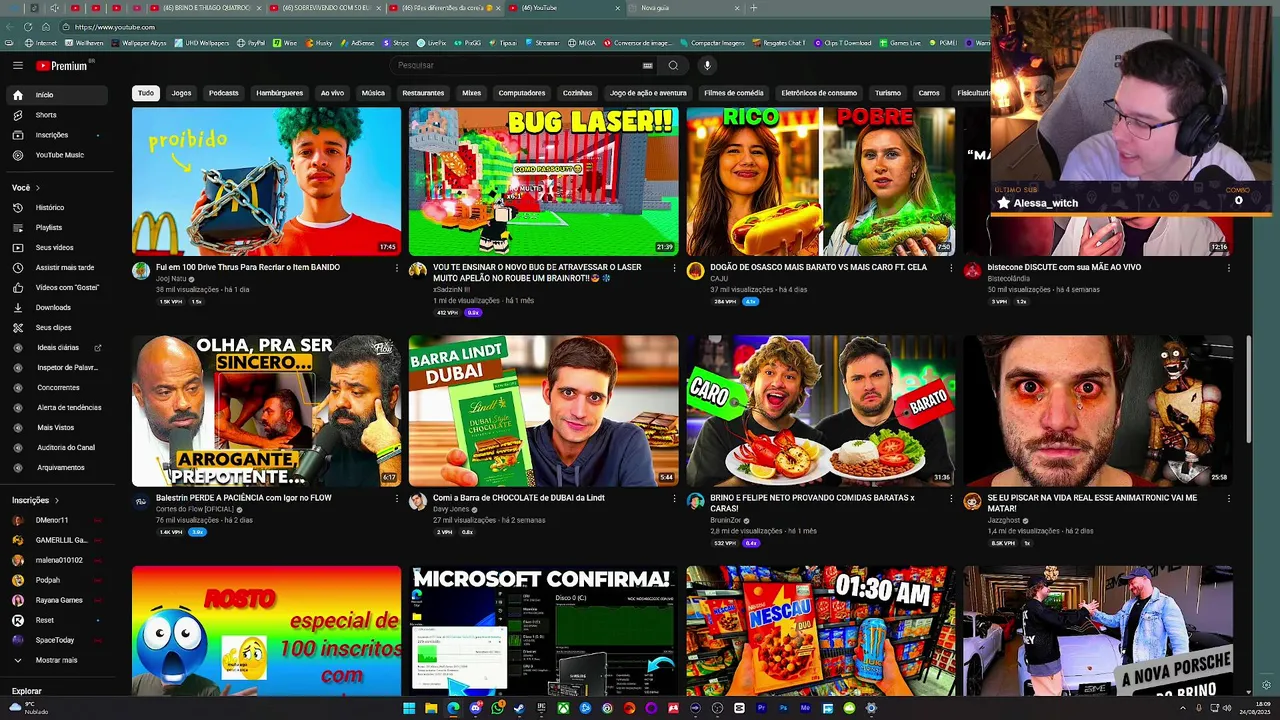Click the browser address bar URL
1280x720 pixels.
coord(115,27)
